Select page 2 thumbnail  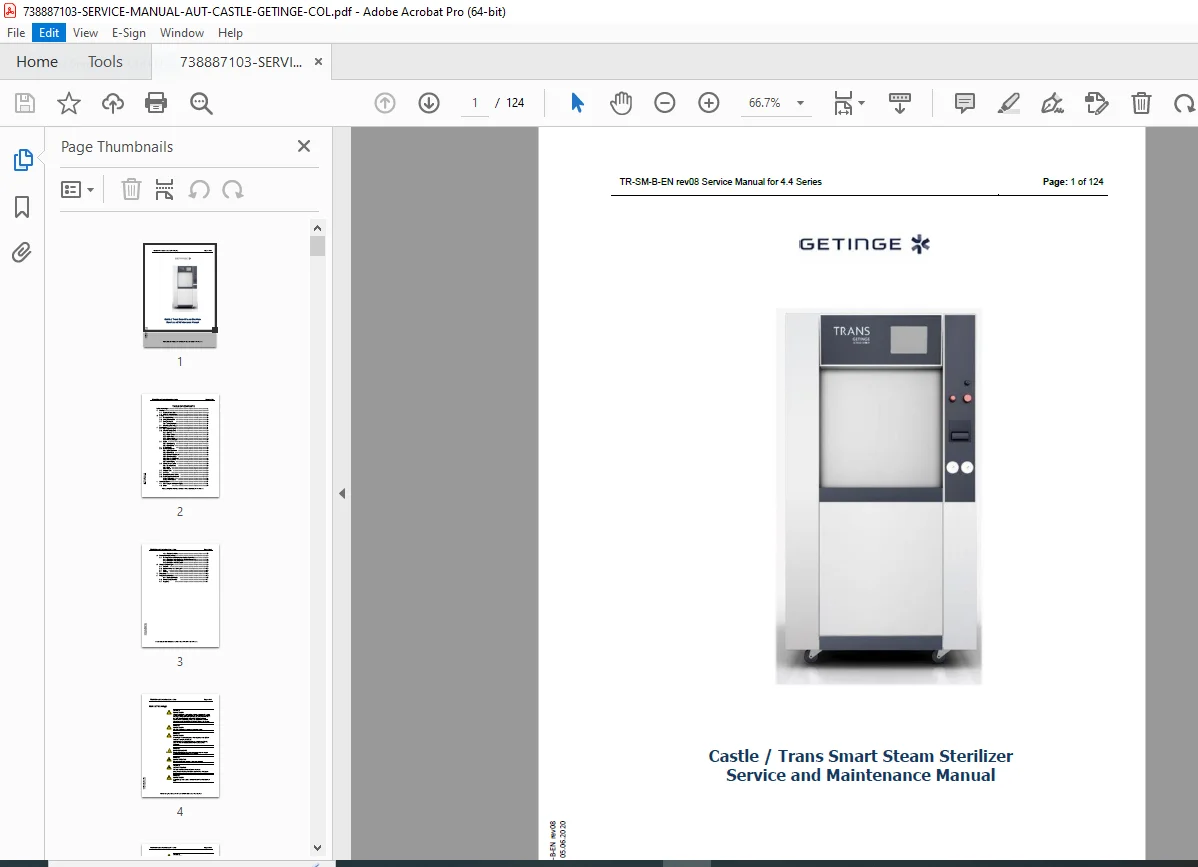(x=180, y=445)
